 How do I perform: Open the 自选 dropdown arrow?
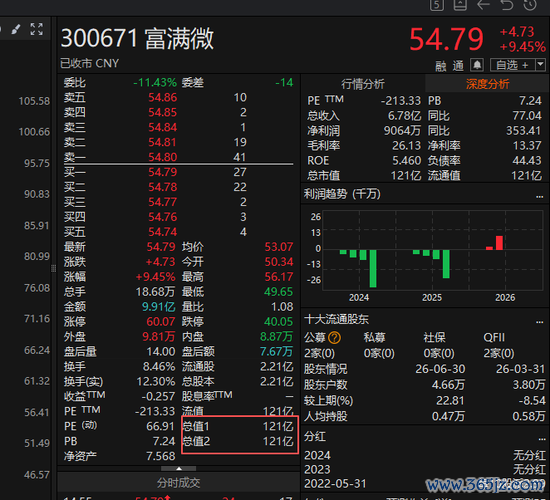coord(541,65)
